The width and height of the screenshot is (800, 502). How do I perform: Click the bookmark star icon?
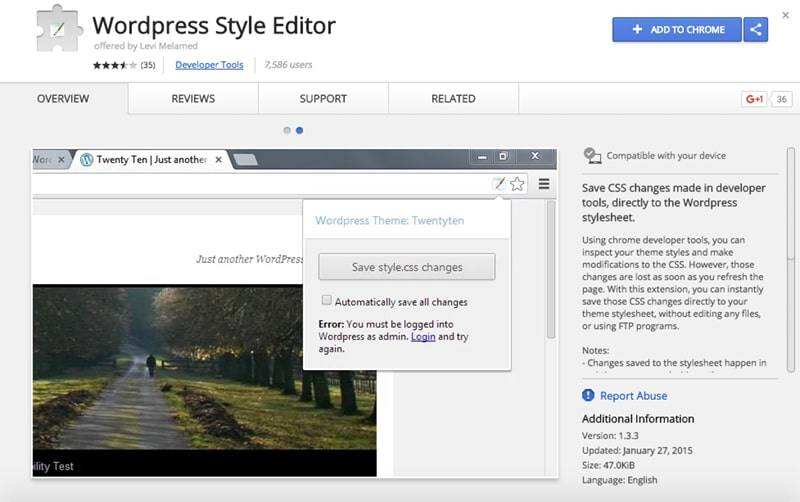[517, 184]
